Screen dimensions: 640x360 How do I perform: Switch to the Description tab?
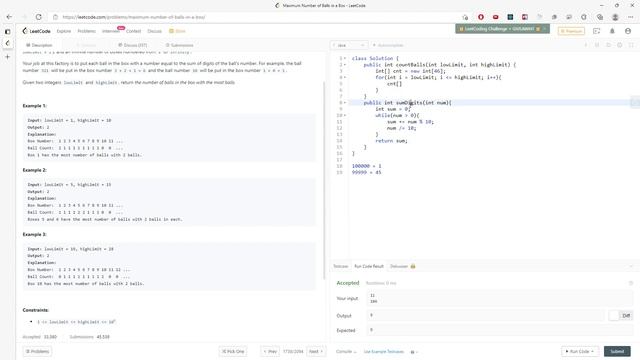coord(39,45)
